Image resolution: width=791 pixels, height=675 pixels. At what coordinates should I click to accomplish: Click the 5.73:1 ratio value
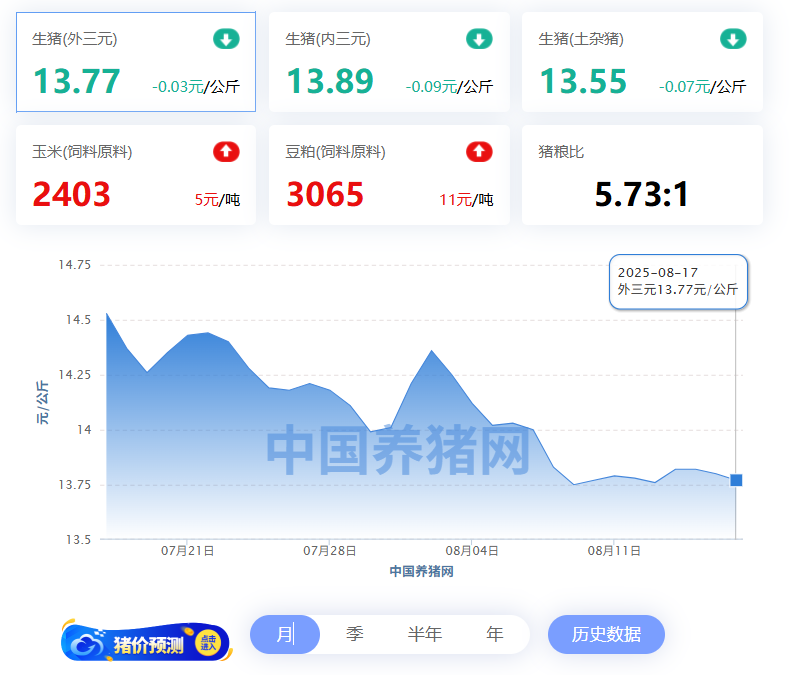(x=642, y=194)
